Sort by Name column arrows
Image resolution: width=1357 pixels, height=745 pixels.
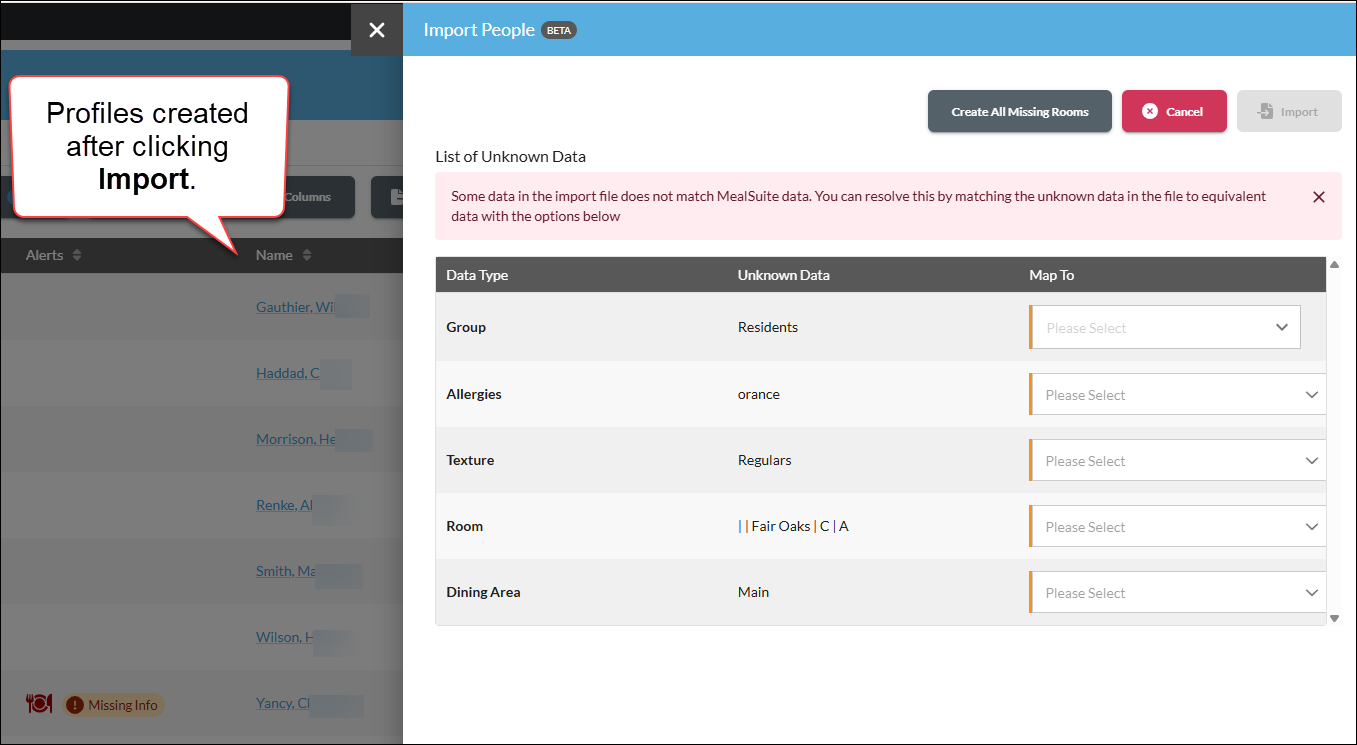click(x=307, y=255)
